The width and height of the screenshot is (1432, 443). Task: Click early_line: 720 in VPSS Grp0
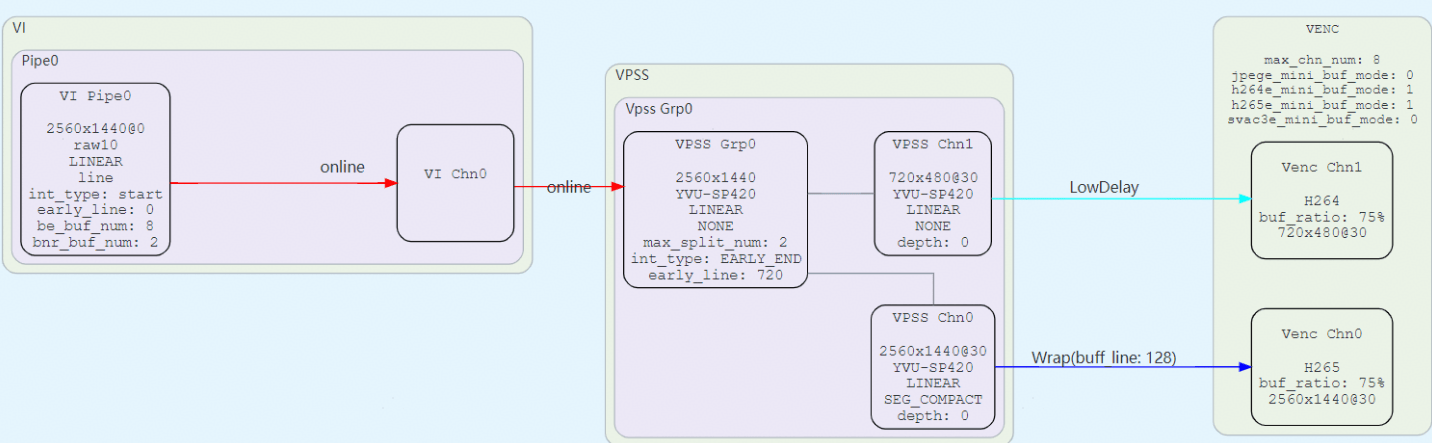click(x=715, y=275)
